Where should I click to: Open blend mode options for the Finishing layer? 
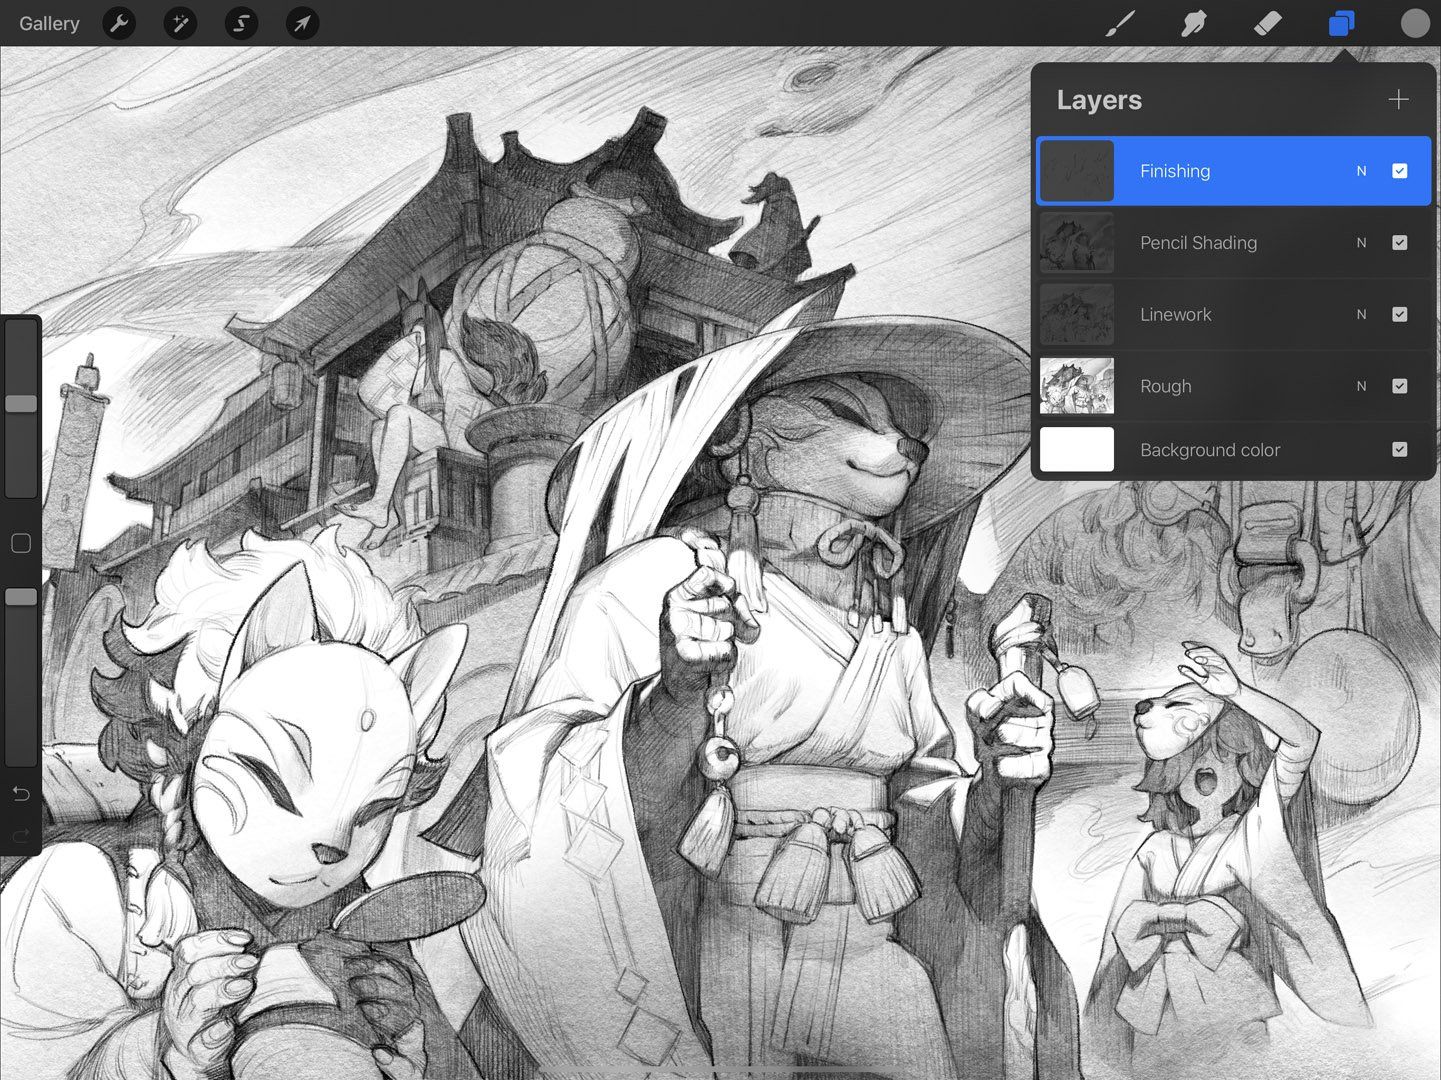tap(1361, 171)
